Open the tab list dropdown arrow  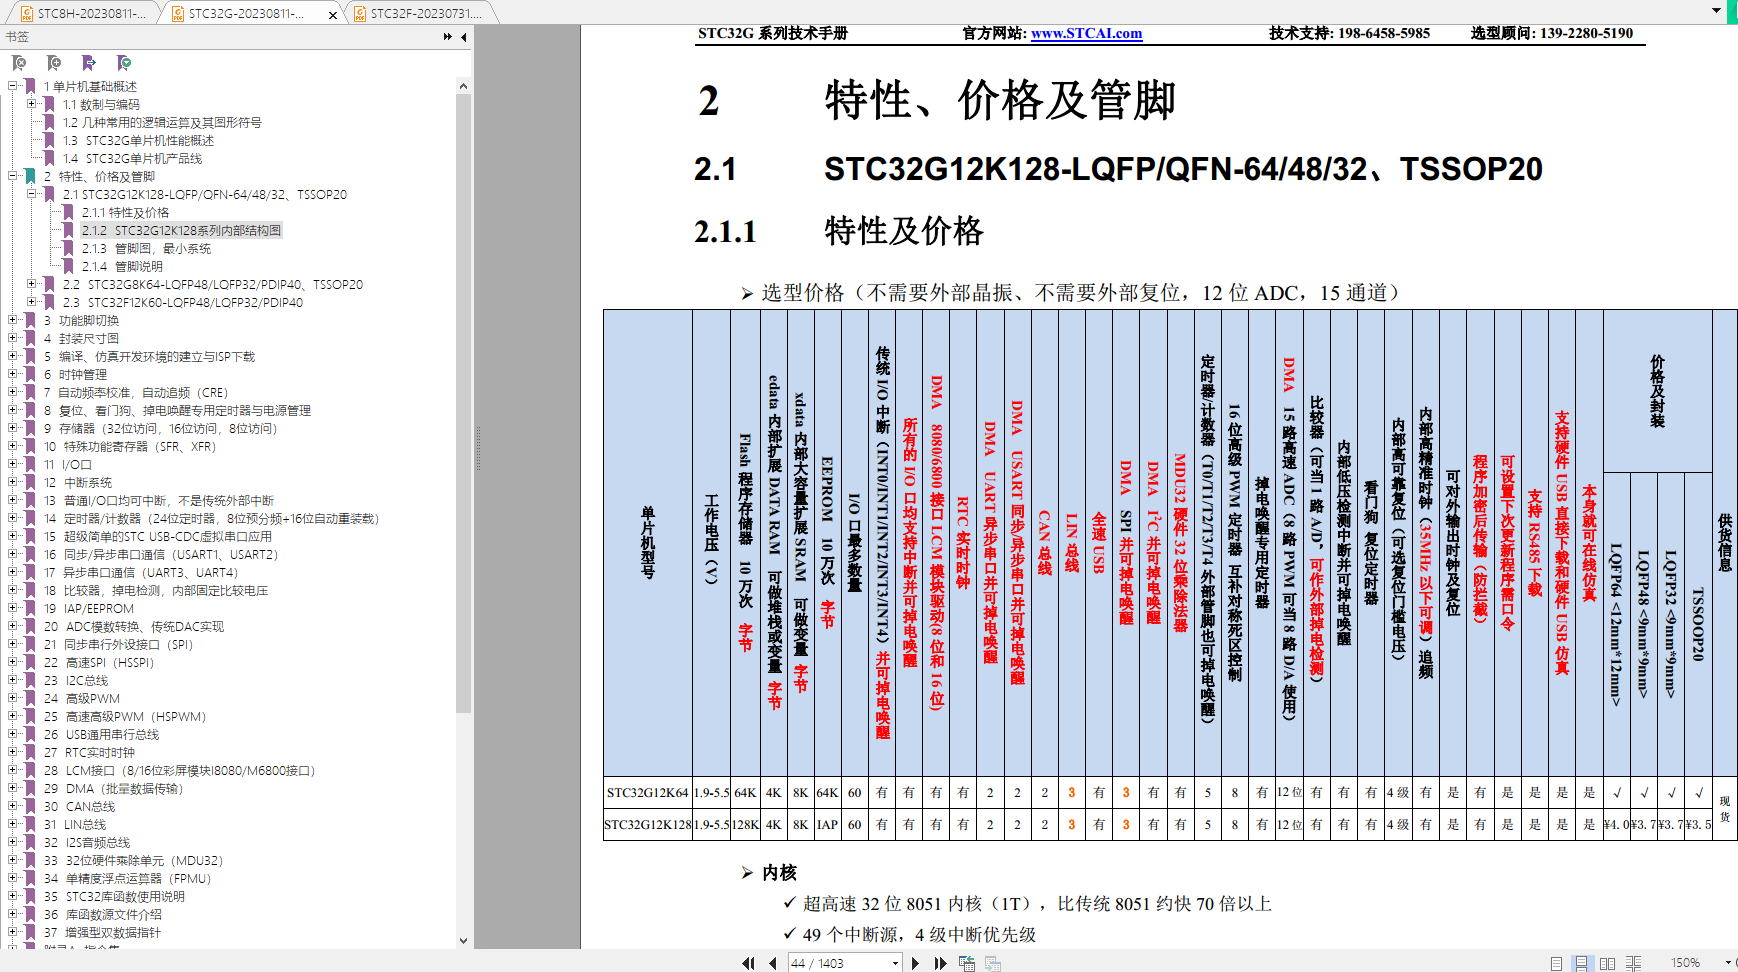1717,11
